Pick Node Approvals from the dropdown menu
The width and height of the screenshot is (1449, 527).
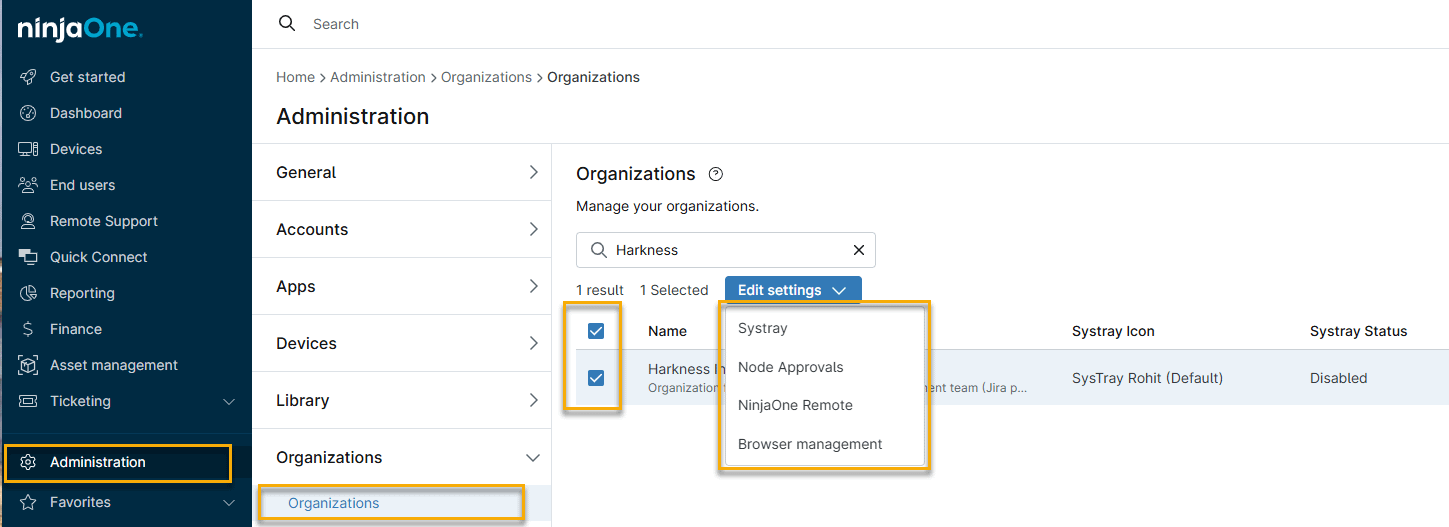click(x=790, y=367)
